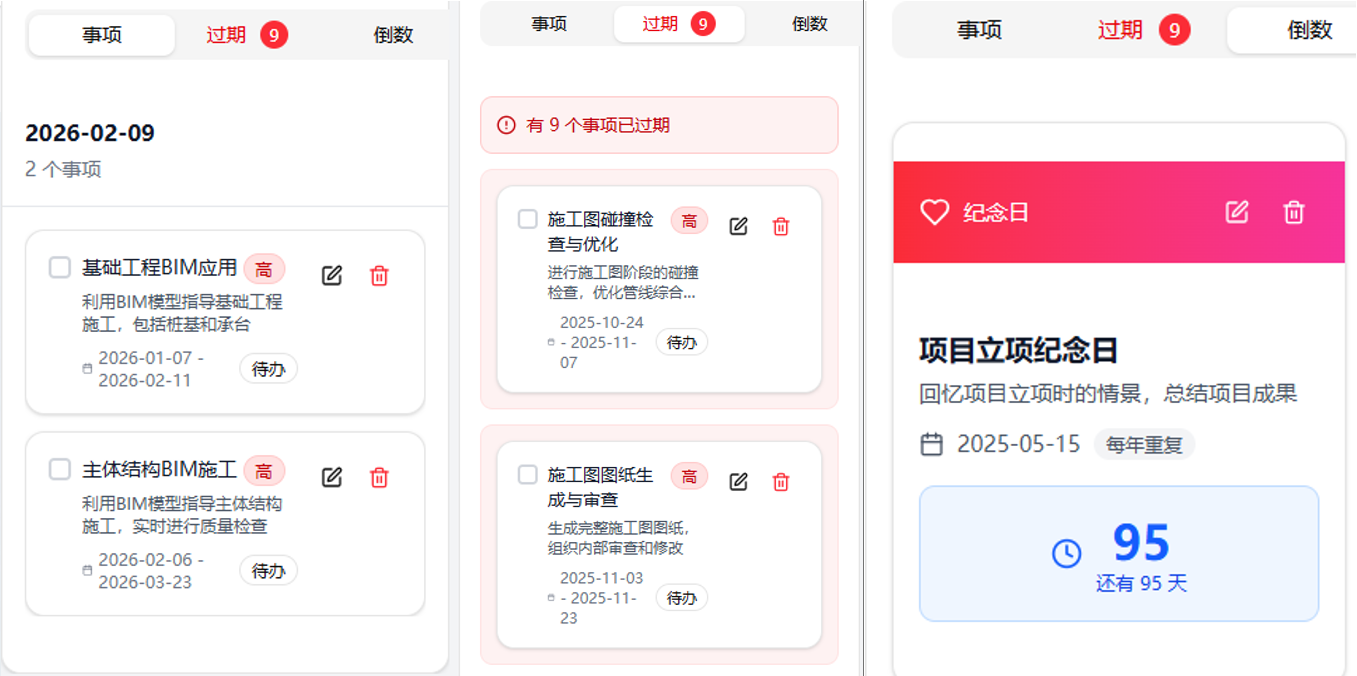1357x676 pixels.
Task: Click the 每年重复 tag
Action: pos(1144,445)
